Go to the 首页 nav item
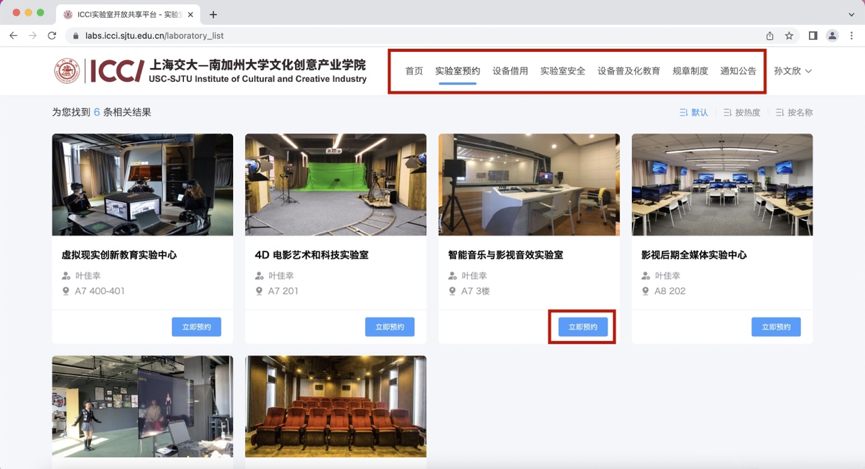This screenshot has height=469, width=865. click(x=414, y=71)
